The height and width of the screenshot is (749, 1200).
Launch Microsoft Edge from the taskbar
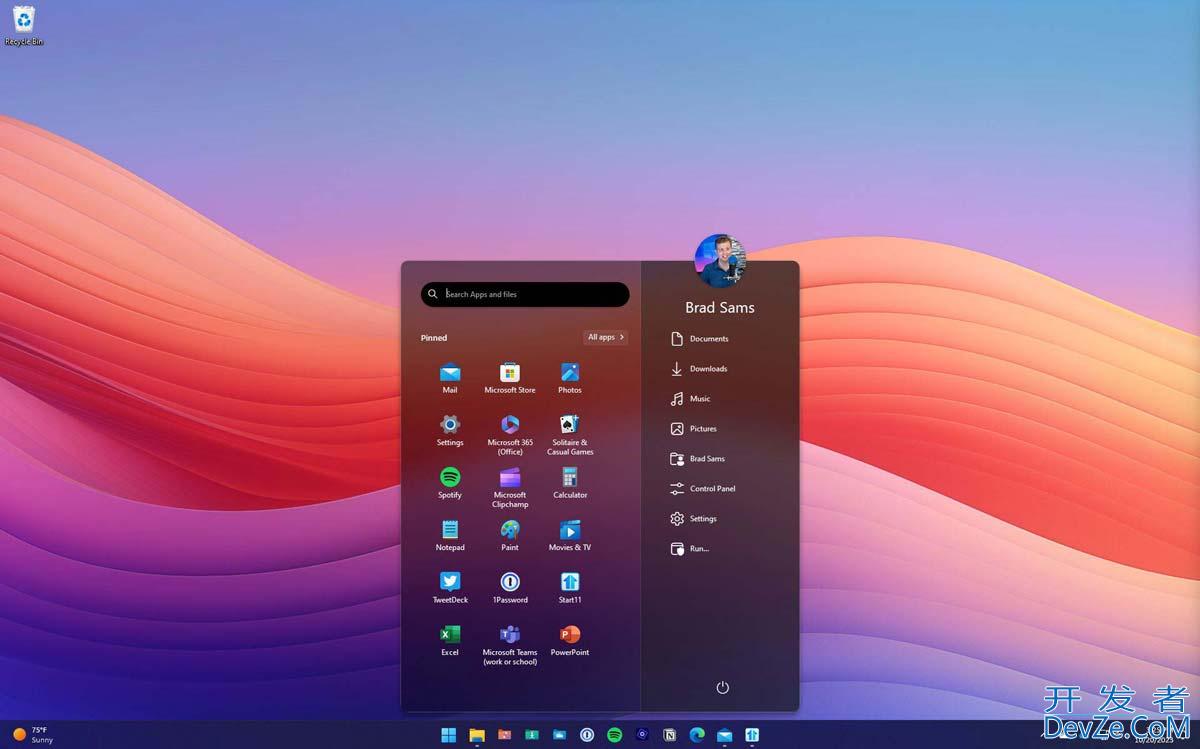(x=697, y=735)
